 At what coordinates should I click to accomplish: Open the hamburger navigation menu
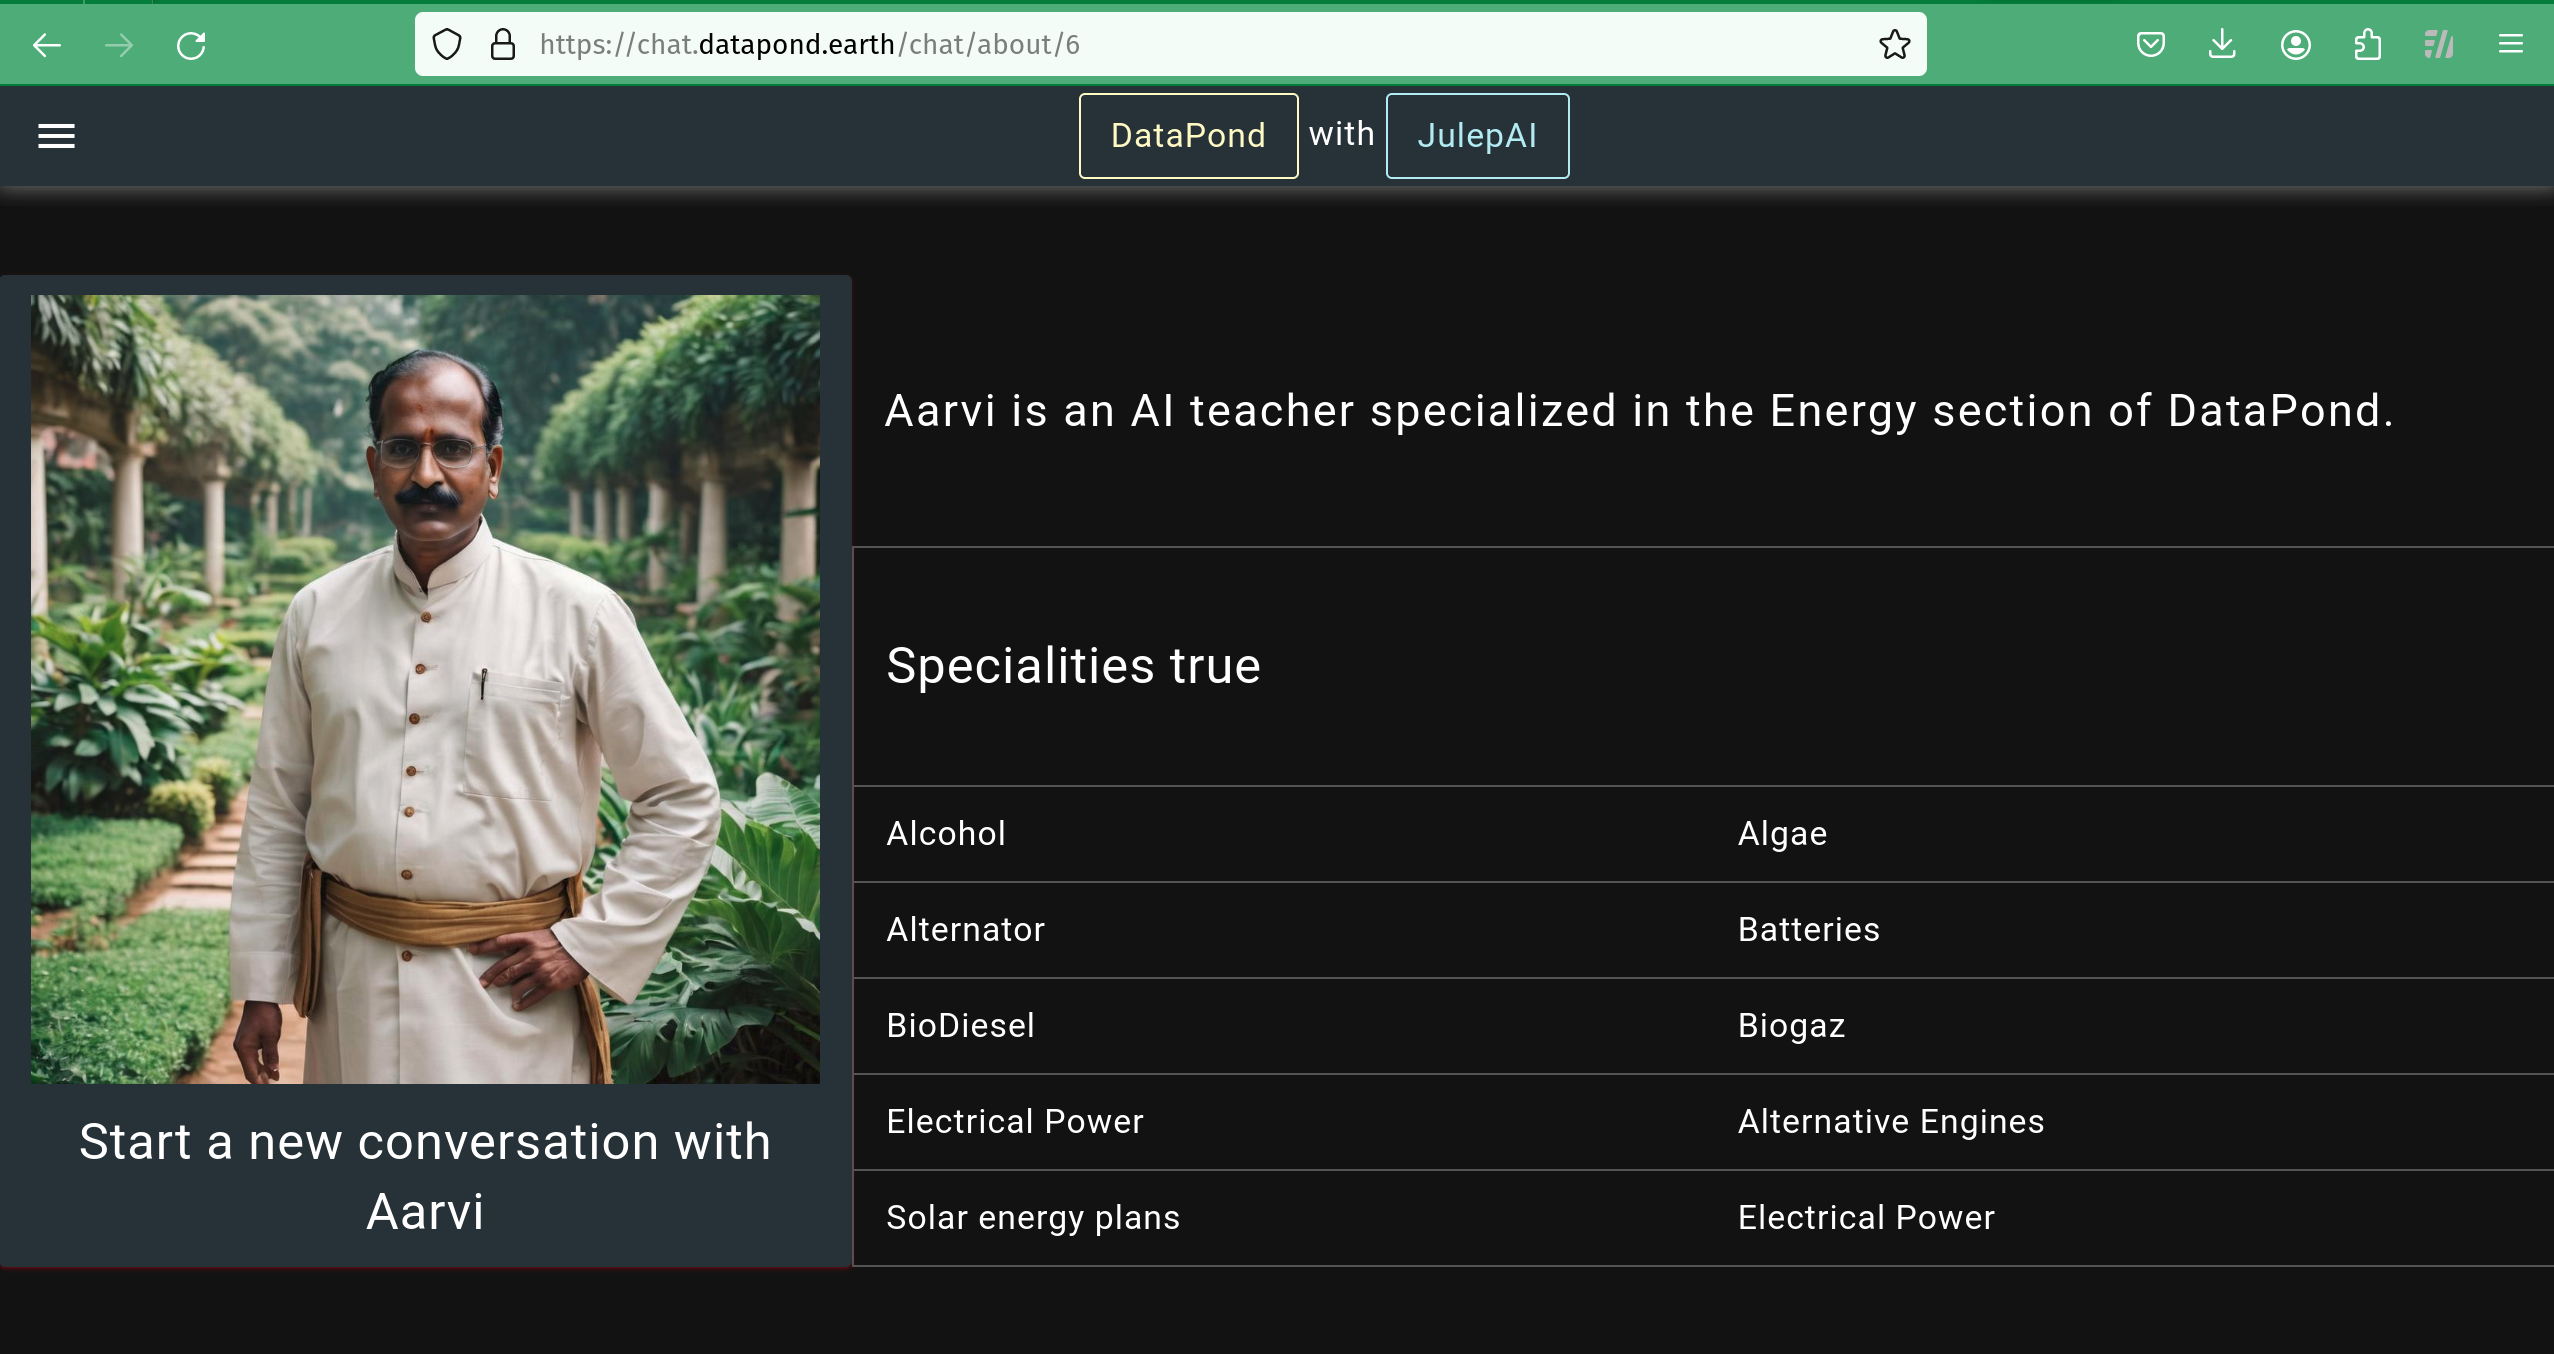(x=56, y=136)
